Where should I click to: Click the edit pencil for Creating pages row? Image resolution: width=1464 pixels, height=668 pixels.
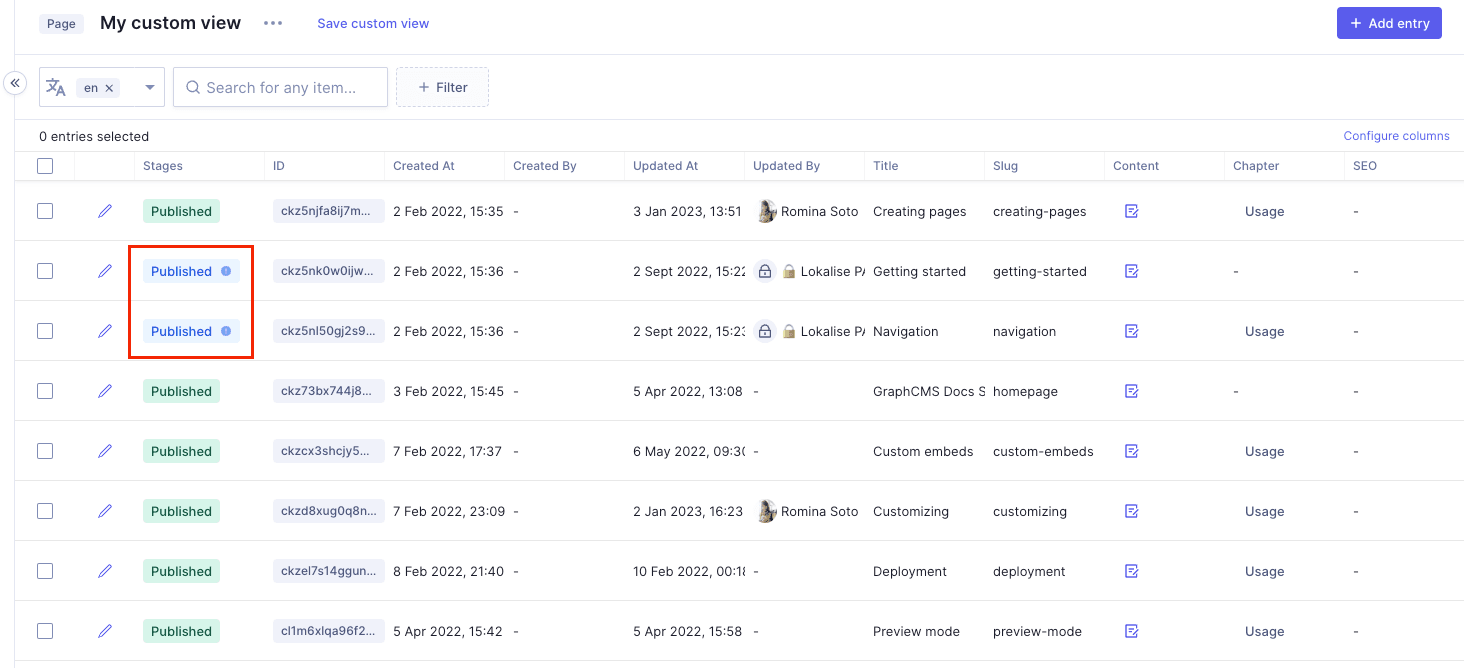click(105, 211)
